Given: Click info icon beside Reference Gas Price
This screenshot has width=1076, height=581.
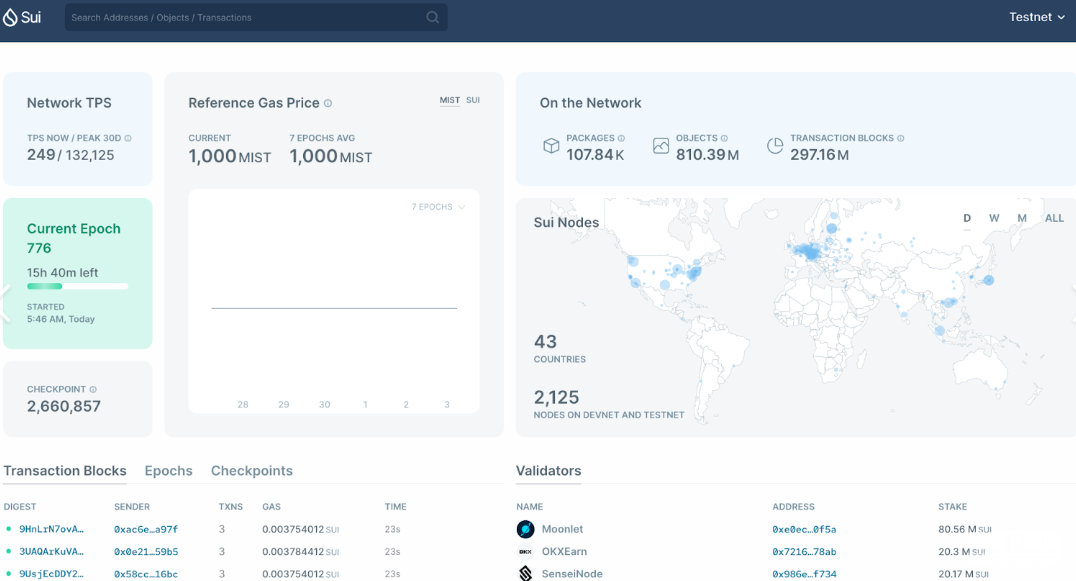Looking at the screenshot, I should [x=328, y=103].
